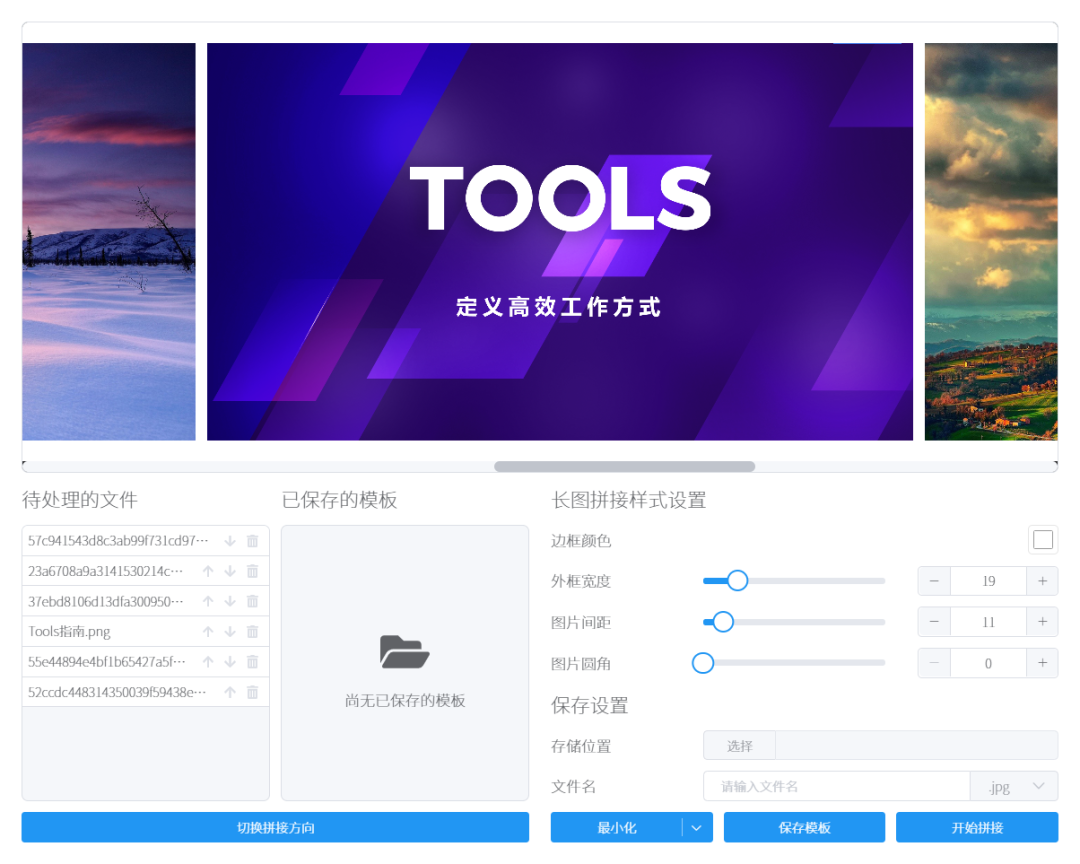Viewport: 1080px width, 864px height.
Task: Delete file 57c941543d8c3ab99f731cd97 from list
Action: (253, 542)
